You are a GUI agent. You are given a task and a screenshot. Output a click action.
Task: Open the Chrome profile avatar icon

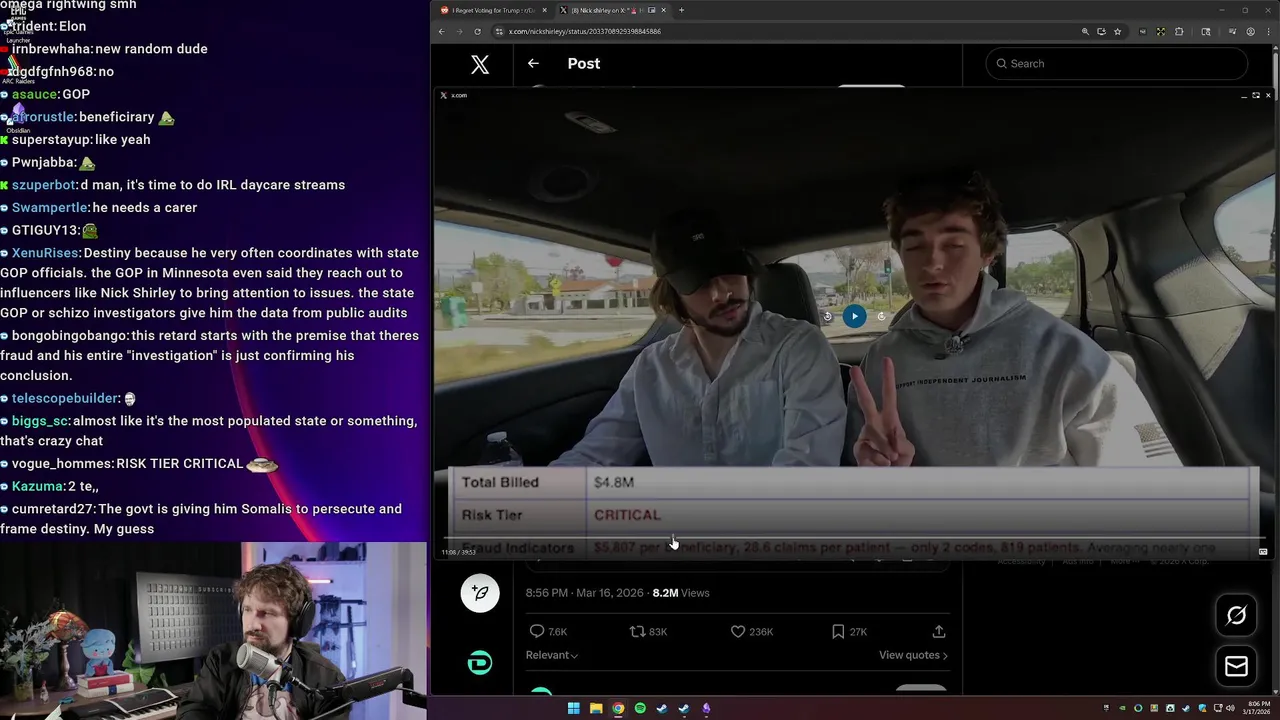pyautogui.click(x=1250, y=31)
